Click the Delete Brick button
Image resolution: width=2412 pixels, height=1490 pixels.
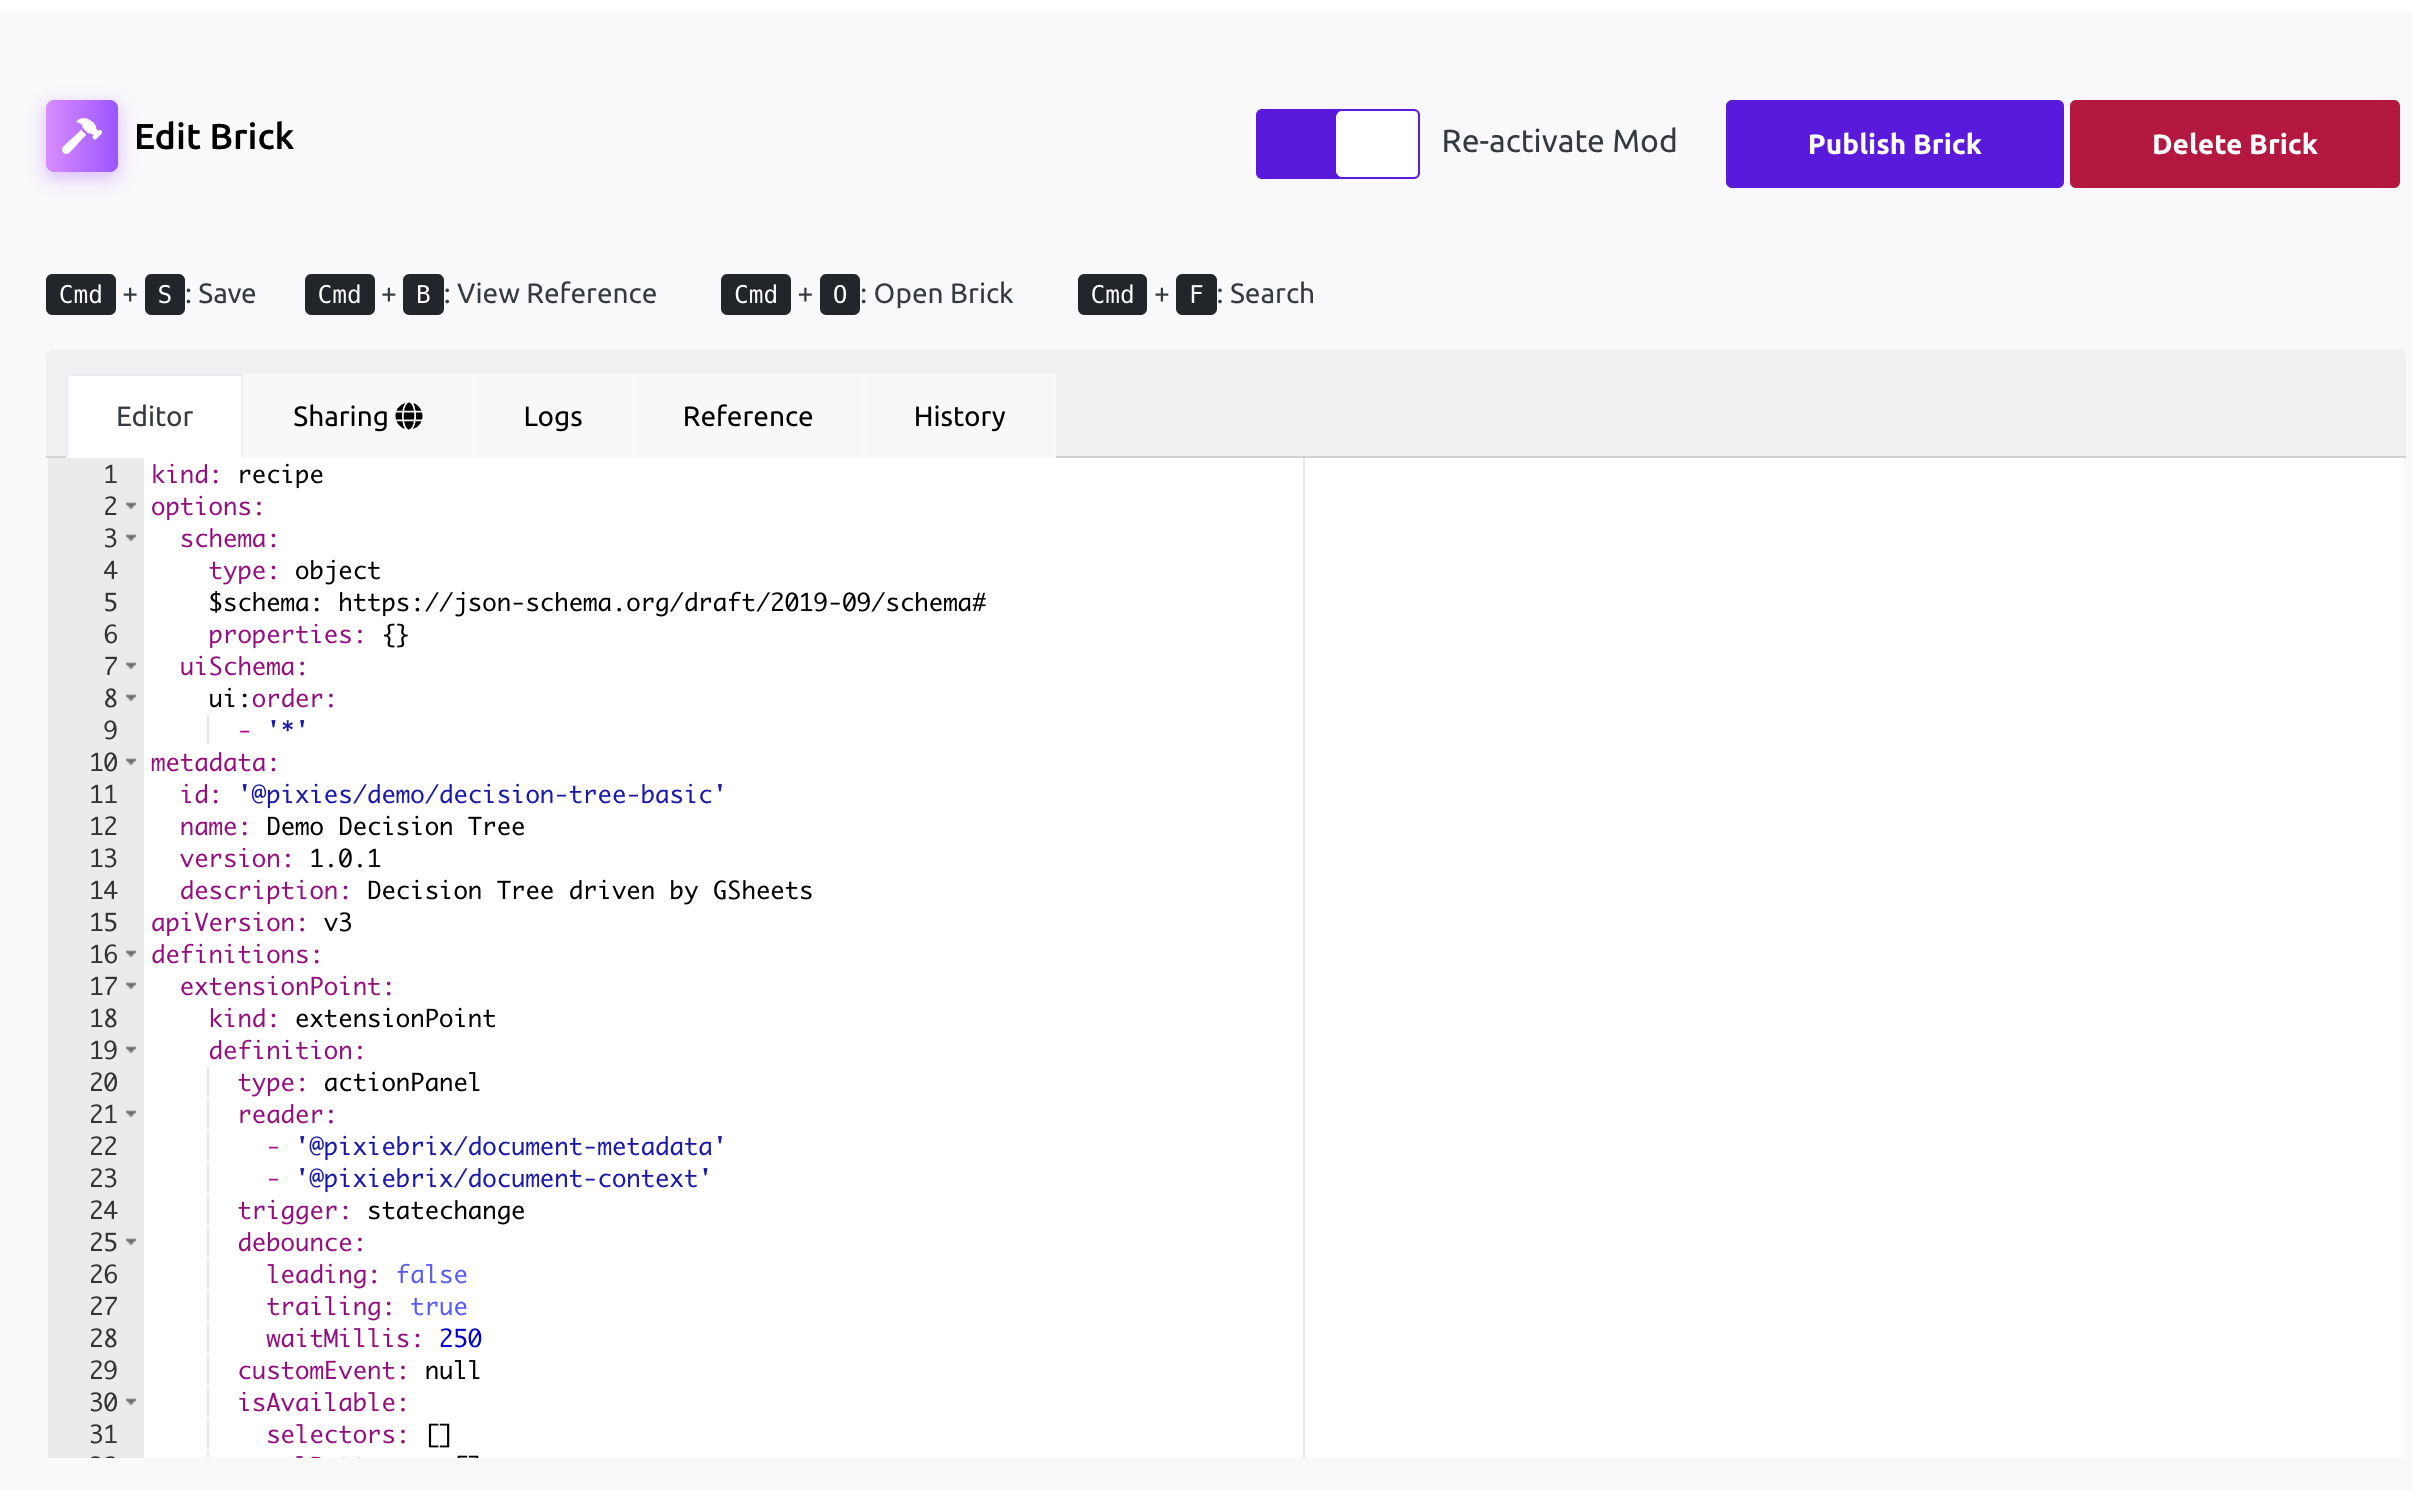coord(2233,144)
